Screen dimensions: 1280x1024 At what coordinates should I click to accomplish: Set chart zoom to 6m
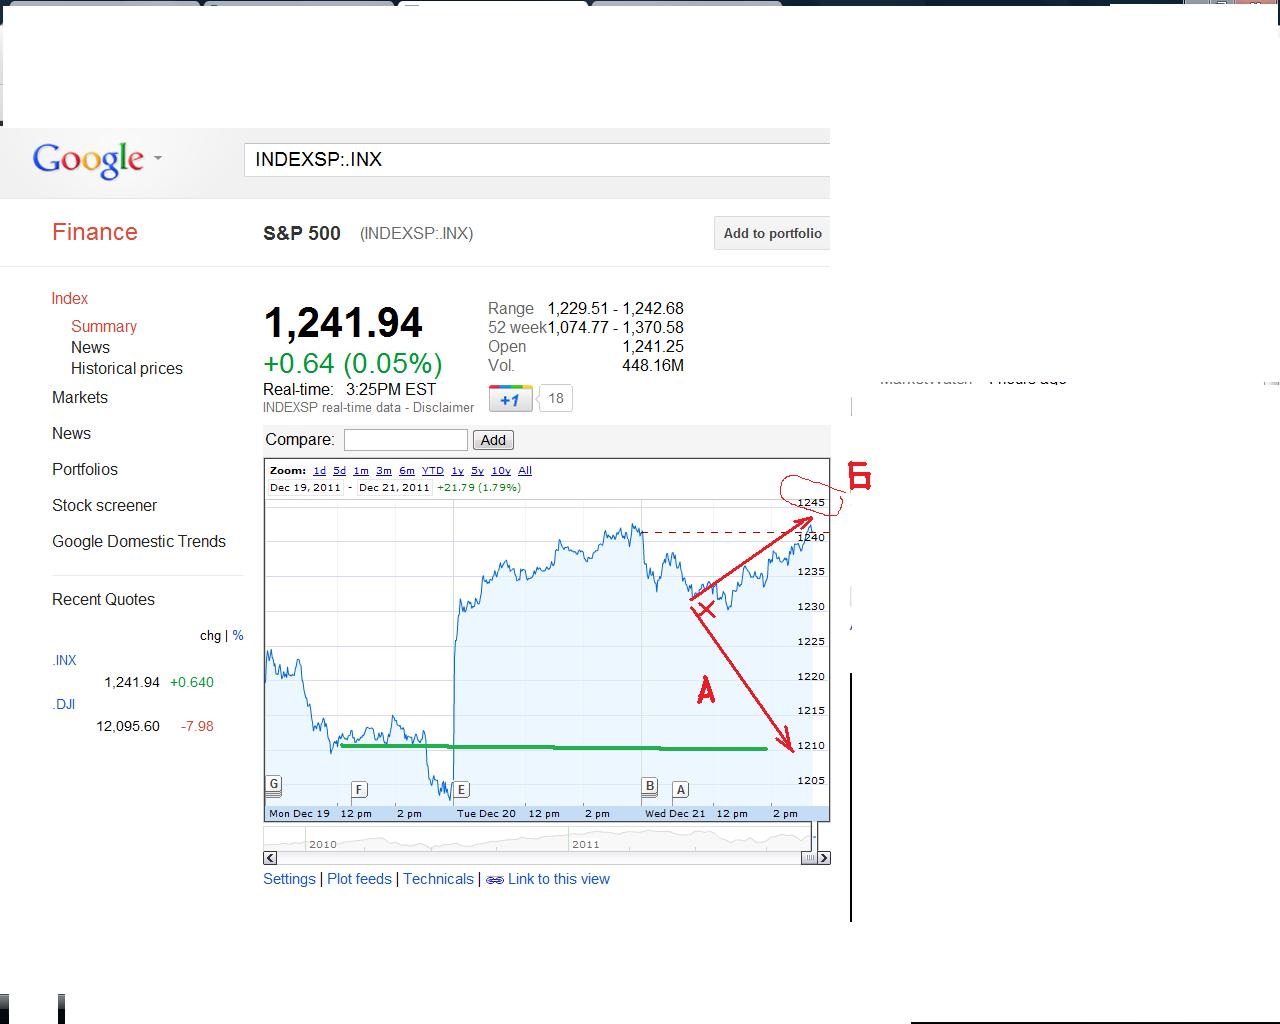pos(407,470)
